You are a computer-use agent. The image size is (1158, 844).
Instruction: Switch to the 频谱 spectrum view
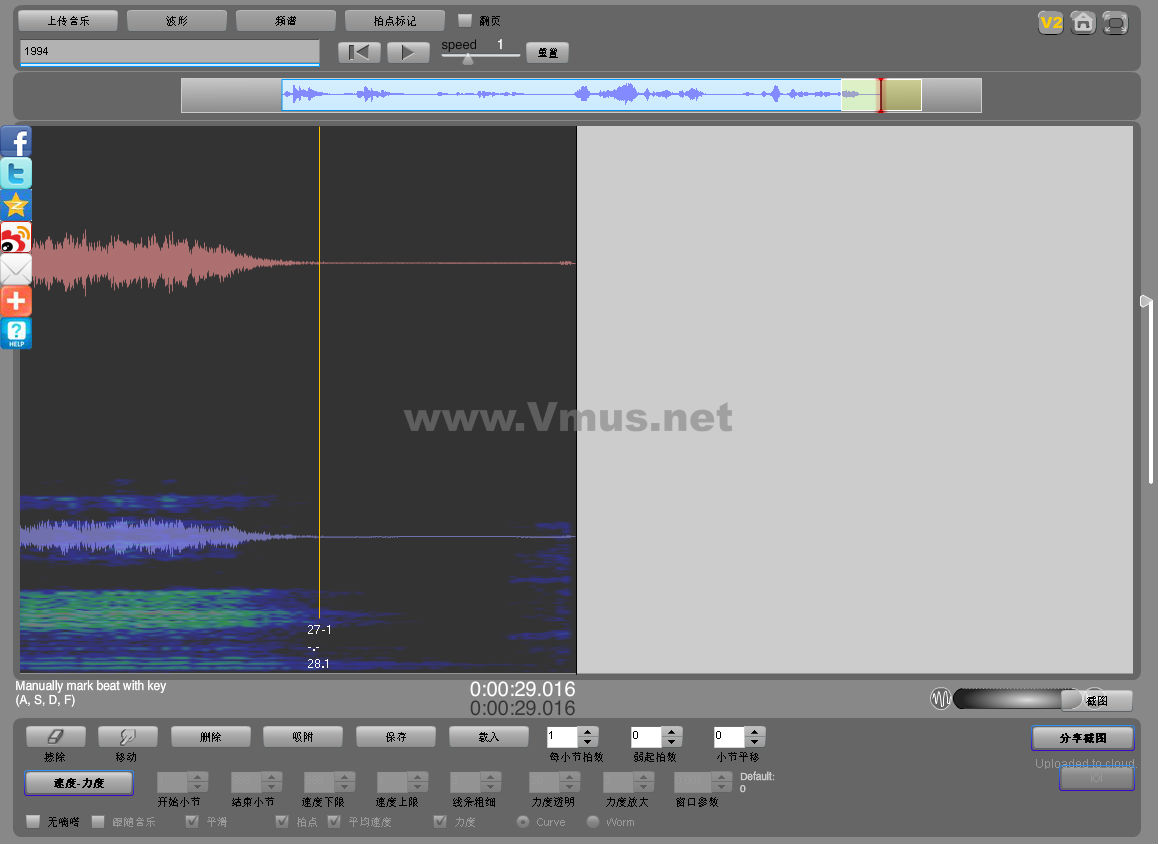pyautogui.click(x=285, y=21)
